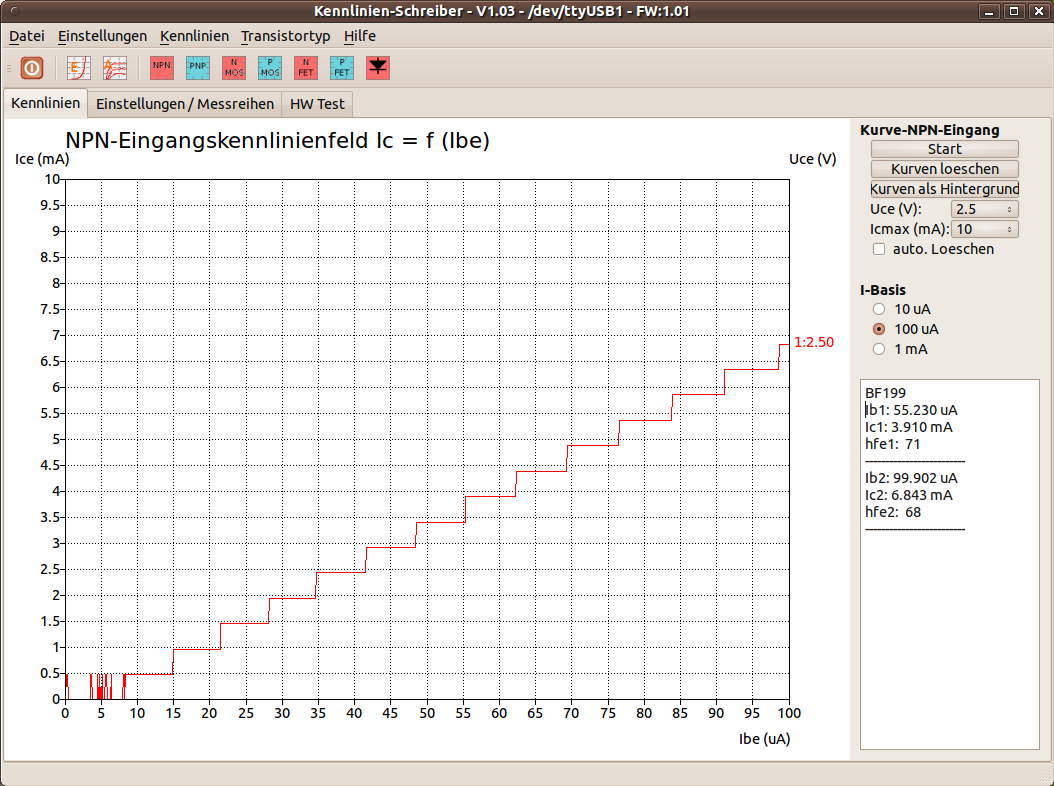
Task: Choose the PNP transistor type icon
Action: coord(197,68)
